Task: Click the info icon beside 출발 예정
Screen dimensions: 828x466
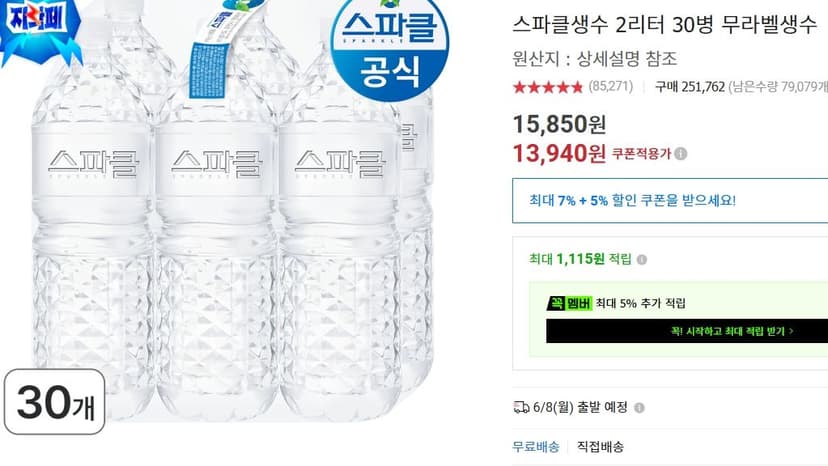Action: (x=639, y=408)
